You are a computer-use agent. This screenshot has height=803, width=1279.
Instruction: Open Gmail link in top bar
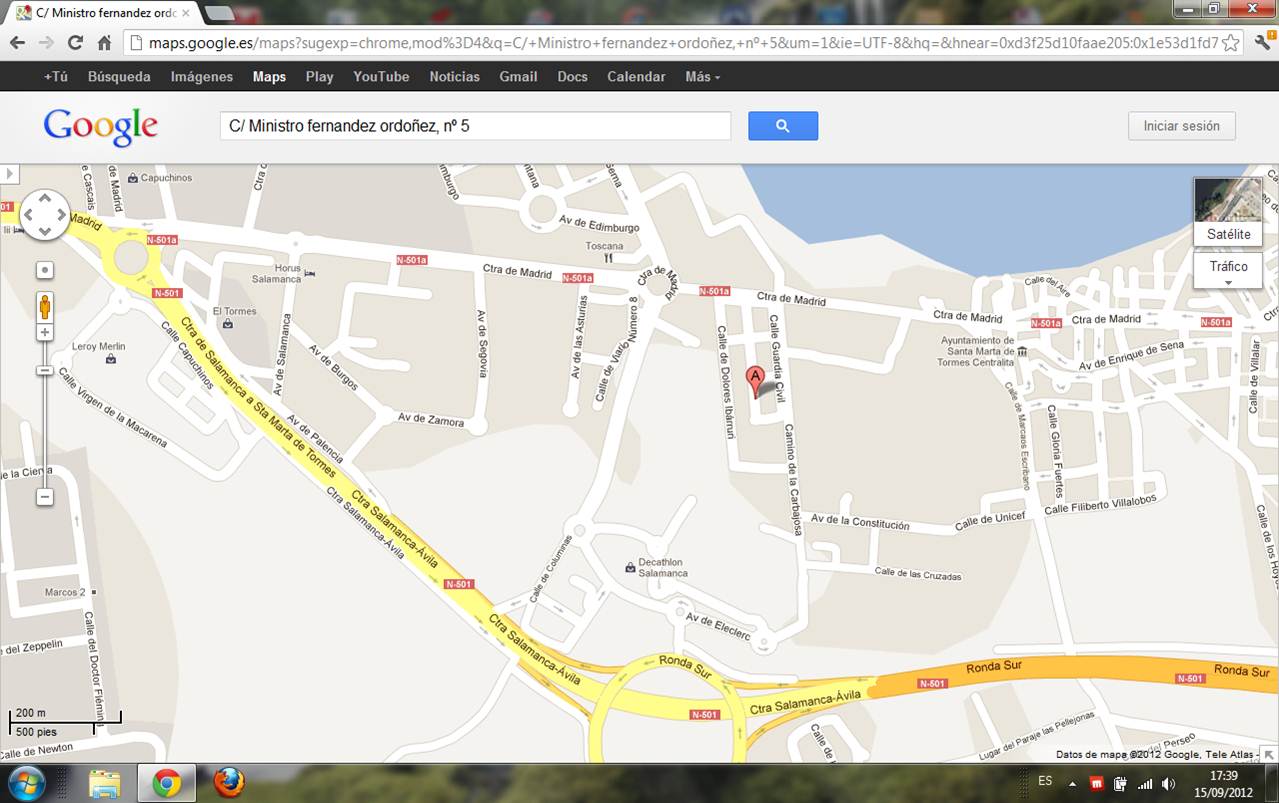pos(518,77)
